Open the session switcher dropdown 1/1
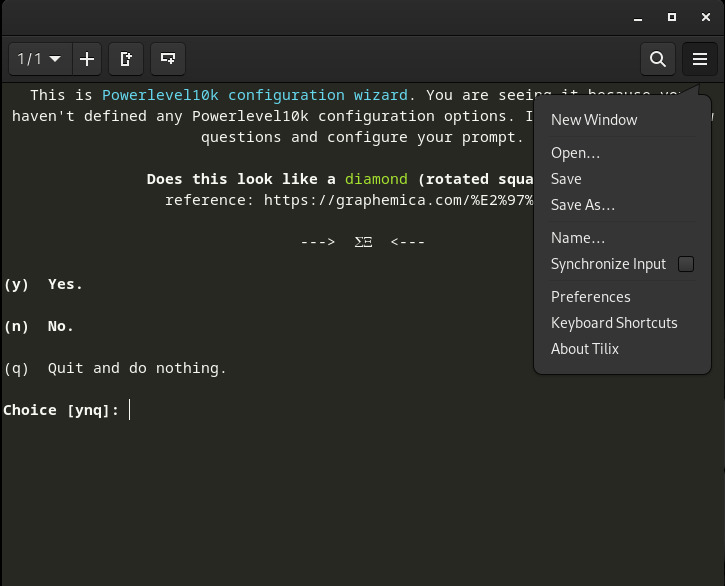725x586 pixels. click(x=40, y=59)
